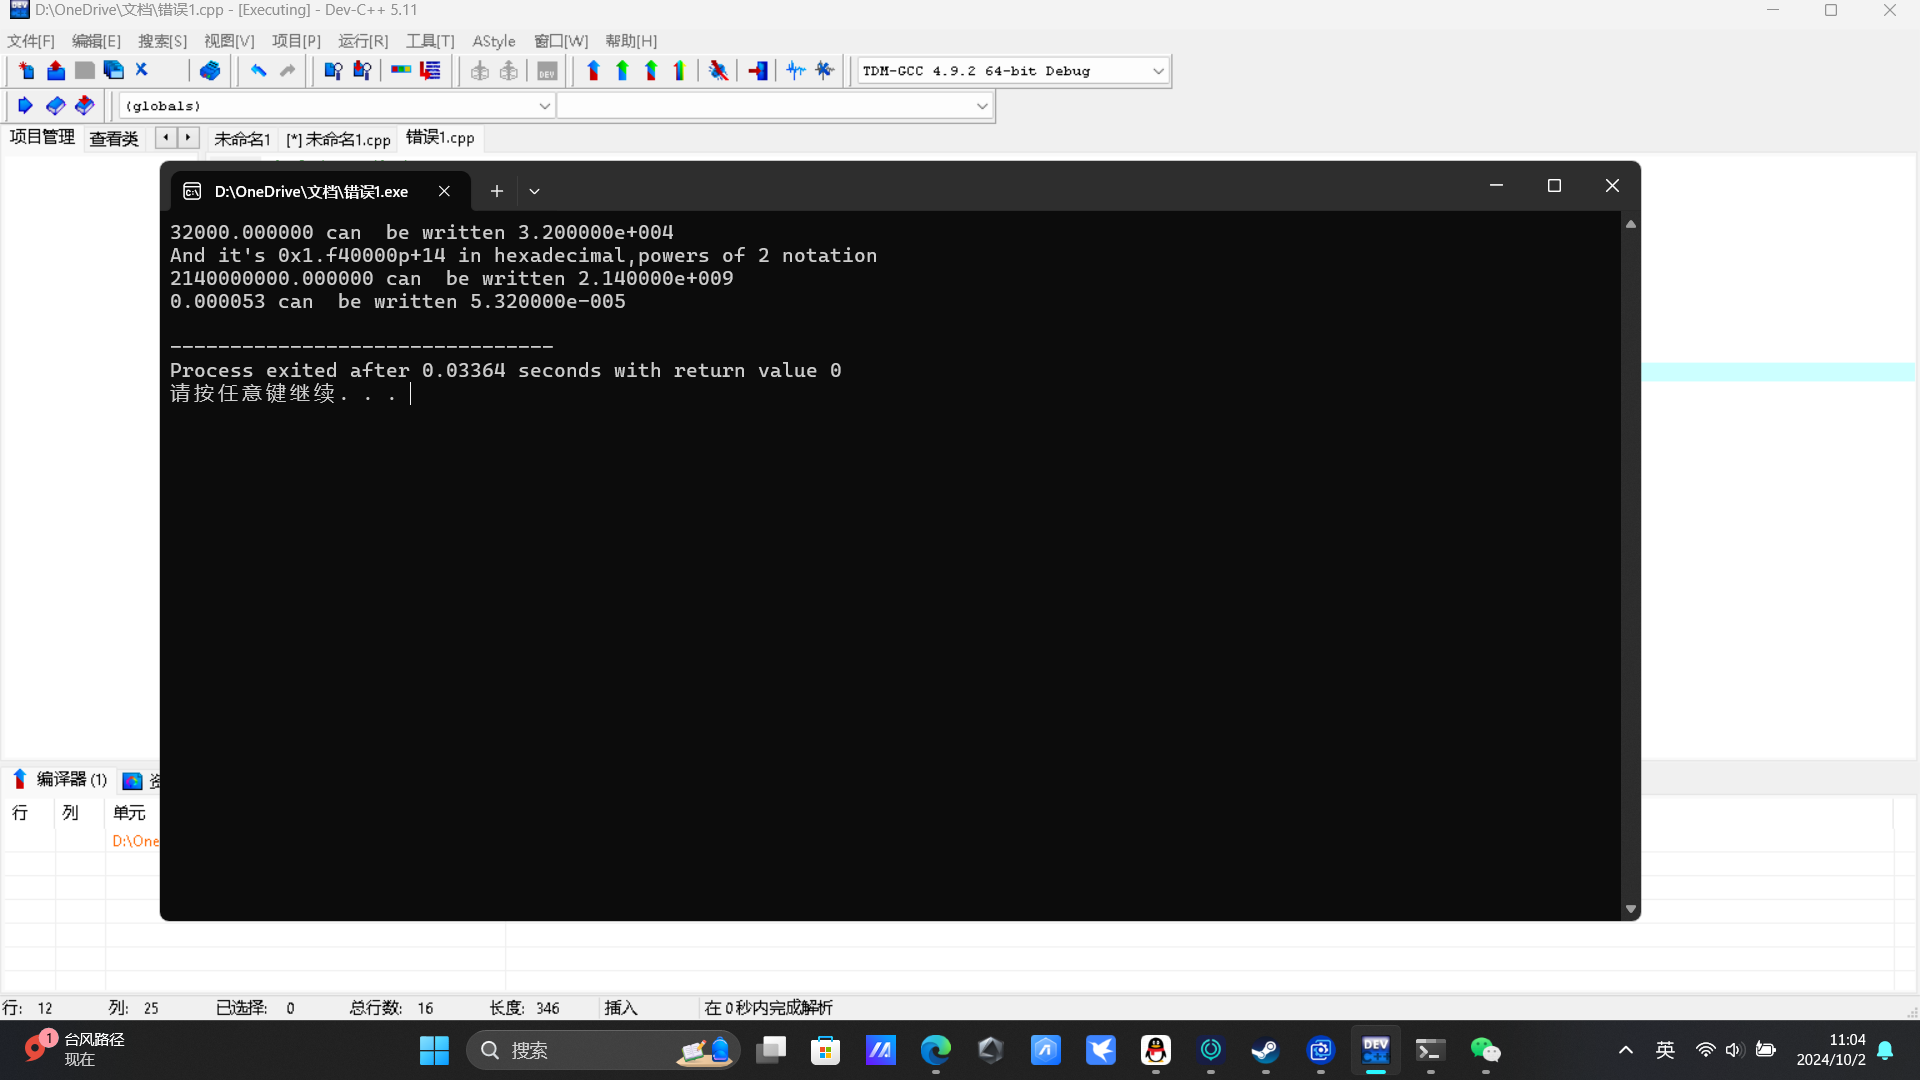This screenshot has width=1920, height=1080.
Task: Open the Dev-C++ app in the taskbar
Action: [x=1375, y=1050]
